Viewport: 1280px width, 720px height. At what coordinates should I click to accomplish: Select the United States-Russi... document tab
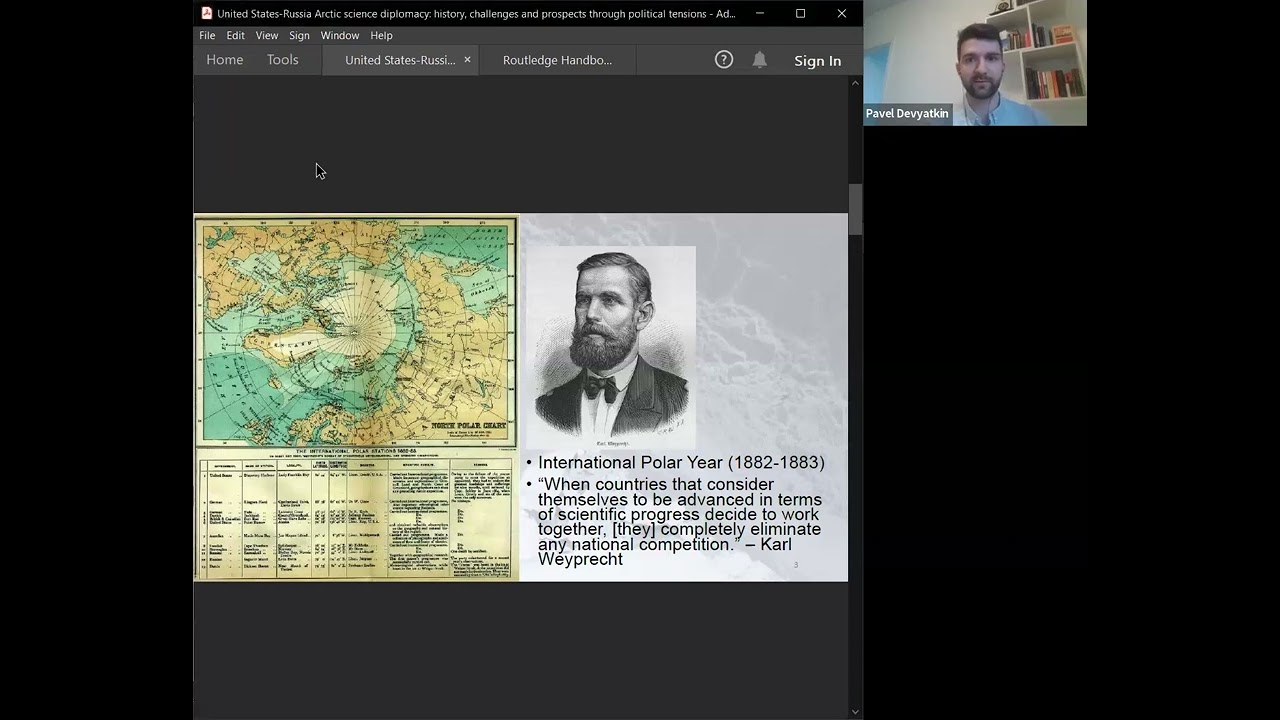tap(400, 60)
